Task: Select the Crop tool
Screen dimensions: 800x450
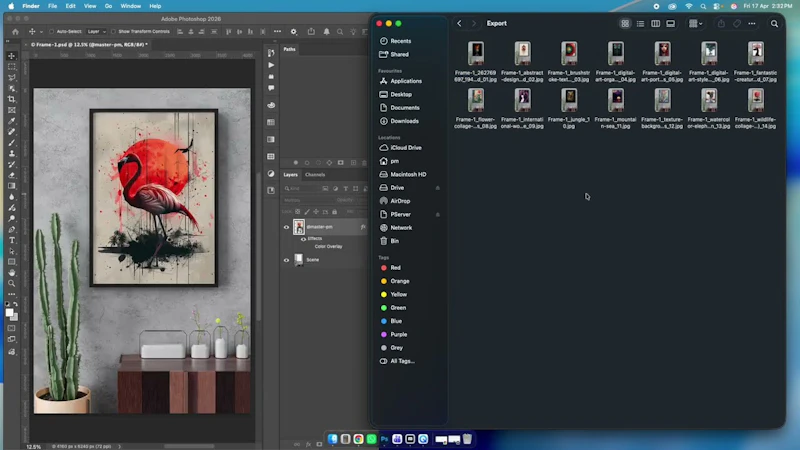Action: pos(12,99)
